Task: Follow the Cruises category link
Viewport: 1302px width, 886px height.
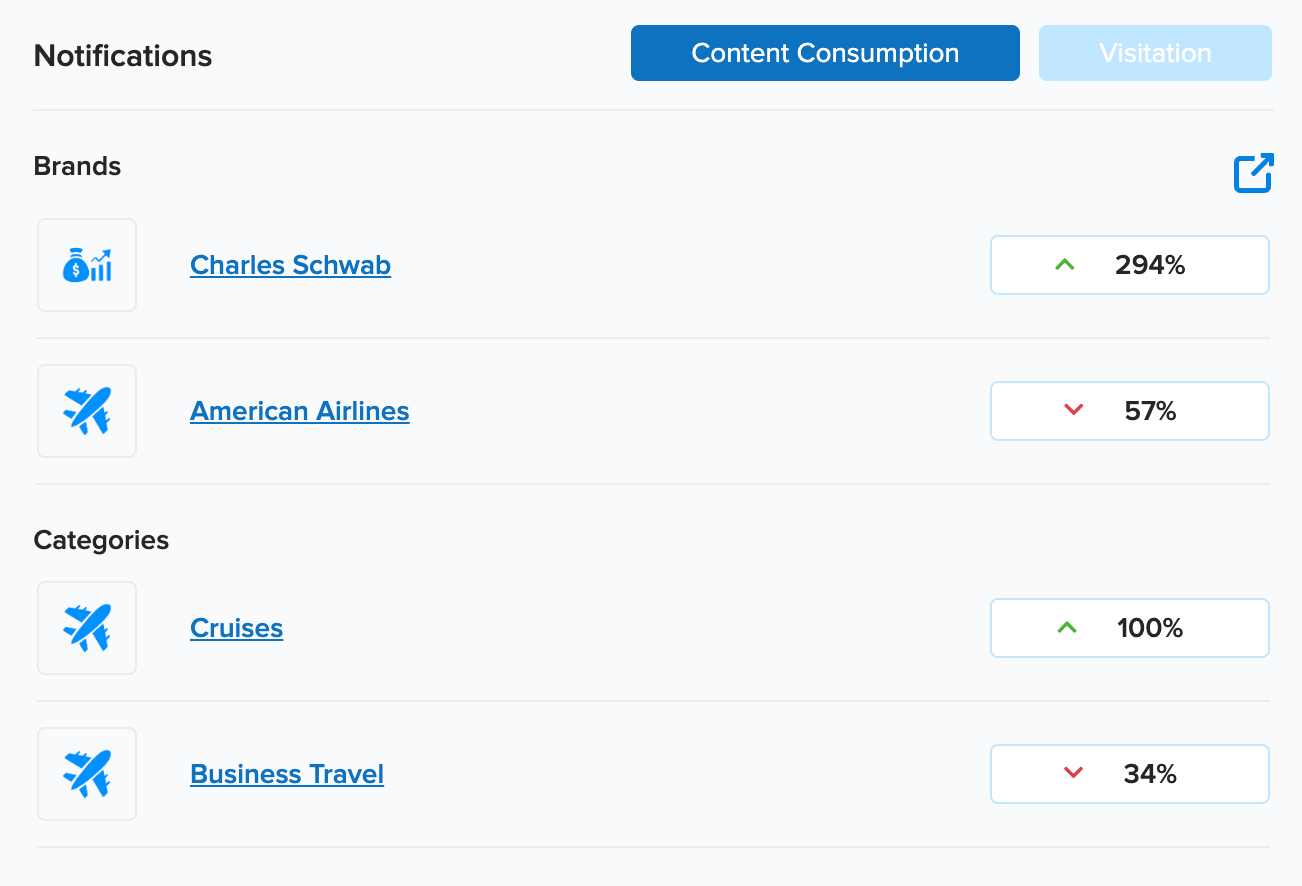Action: (236, 628)
